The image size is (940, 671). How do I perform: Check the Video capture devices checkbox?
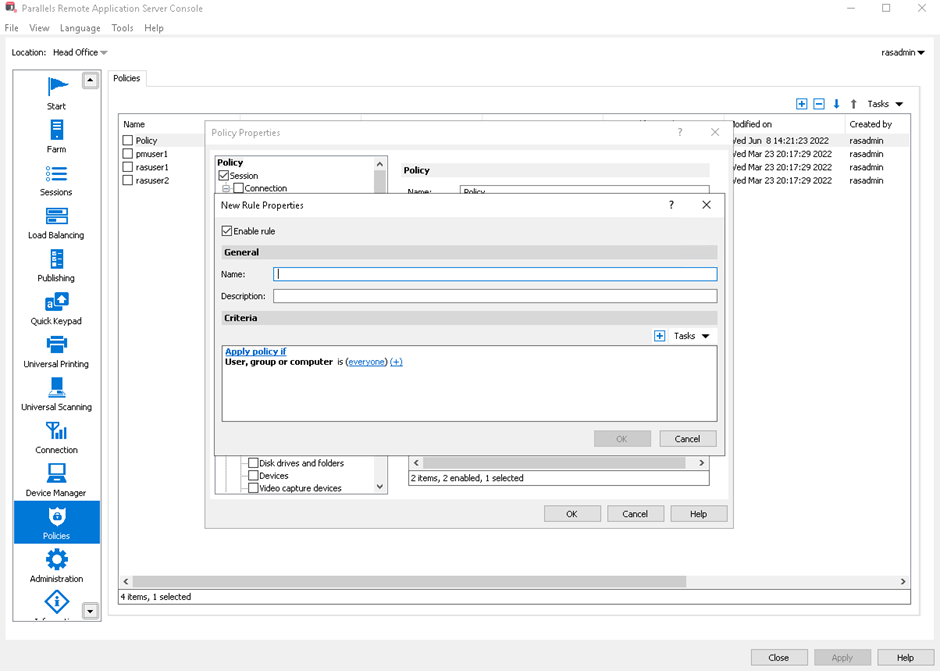254,488
